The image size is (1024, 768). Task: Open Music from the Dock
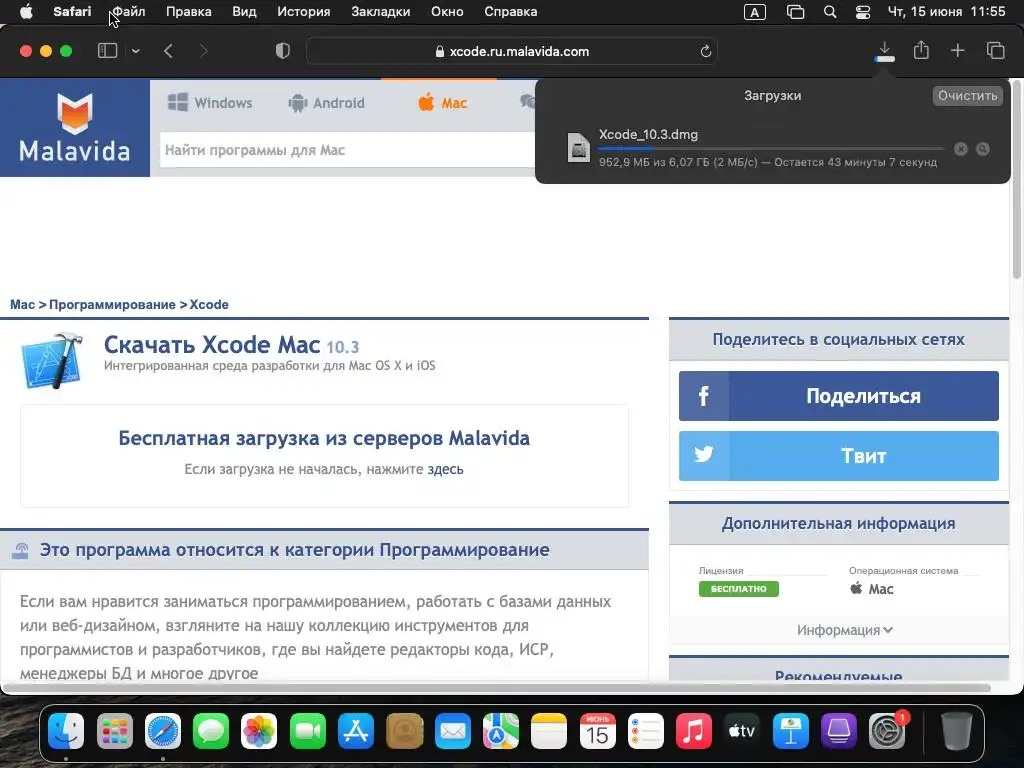tap(694, 731)
